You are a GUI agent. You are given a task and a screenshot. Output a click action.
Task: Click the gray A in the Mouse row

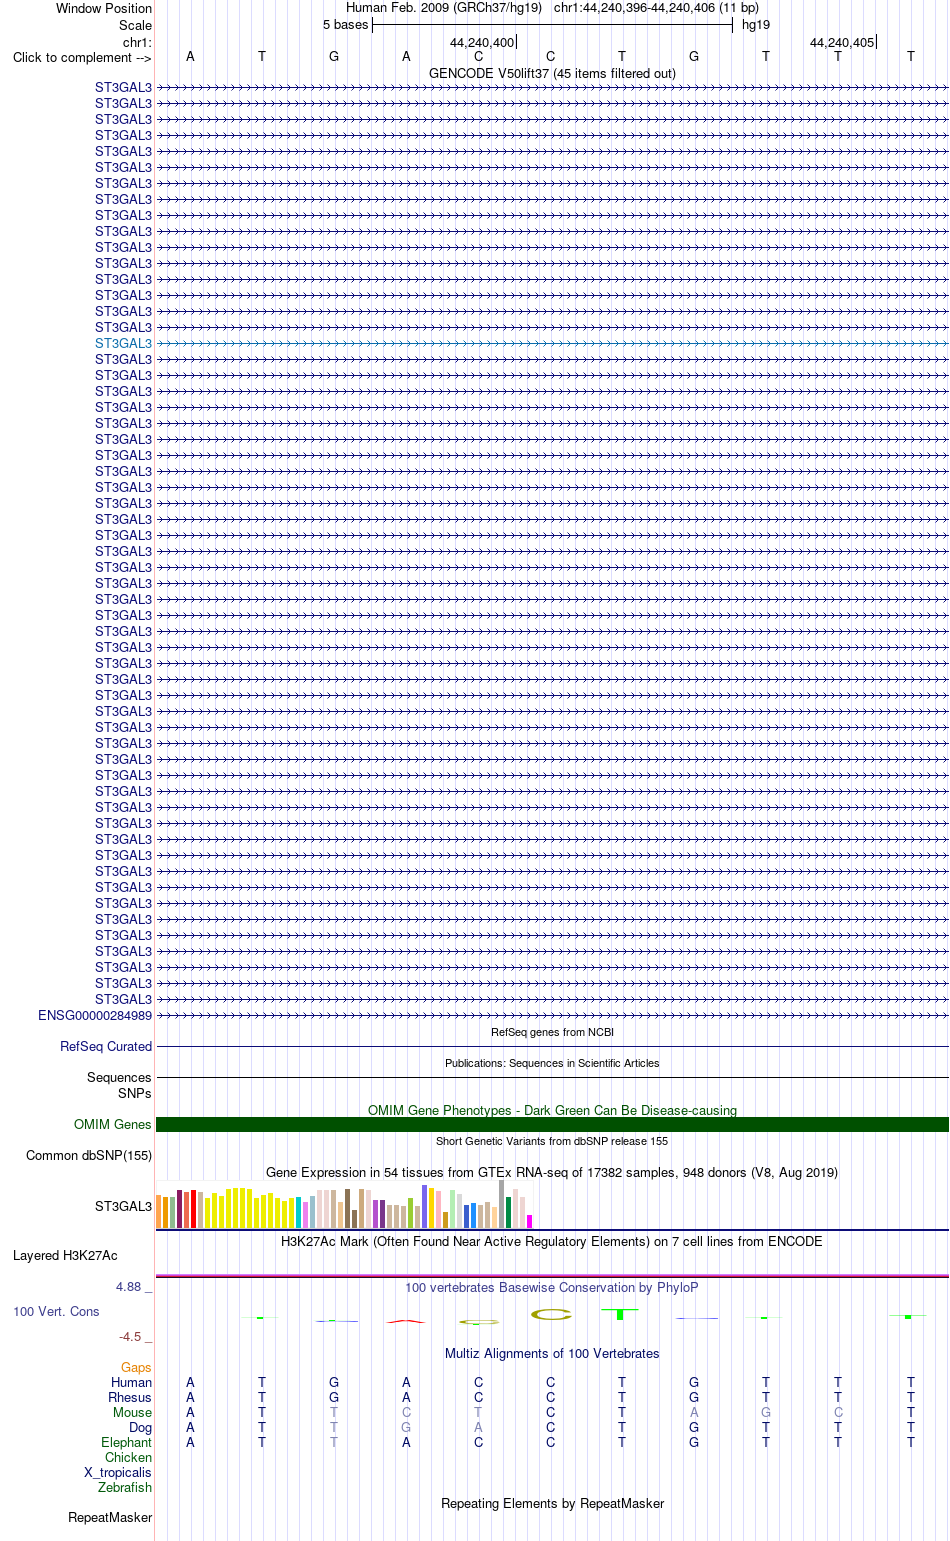pyautogui.click(x=694, y=1412)
